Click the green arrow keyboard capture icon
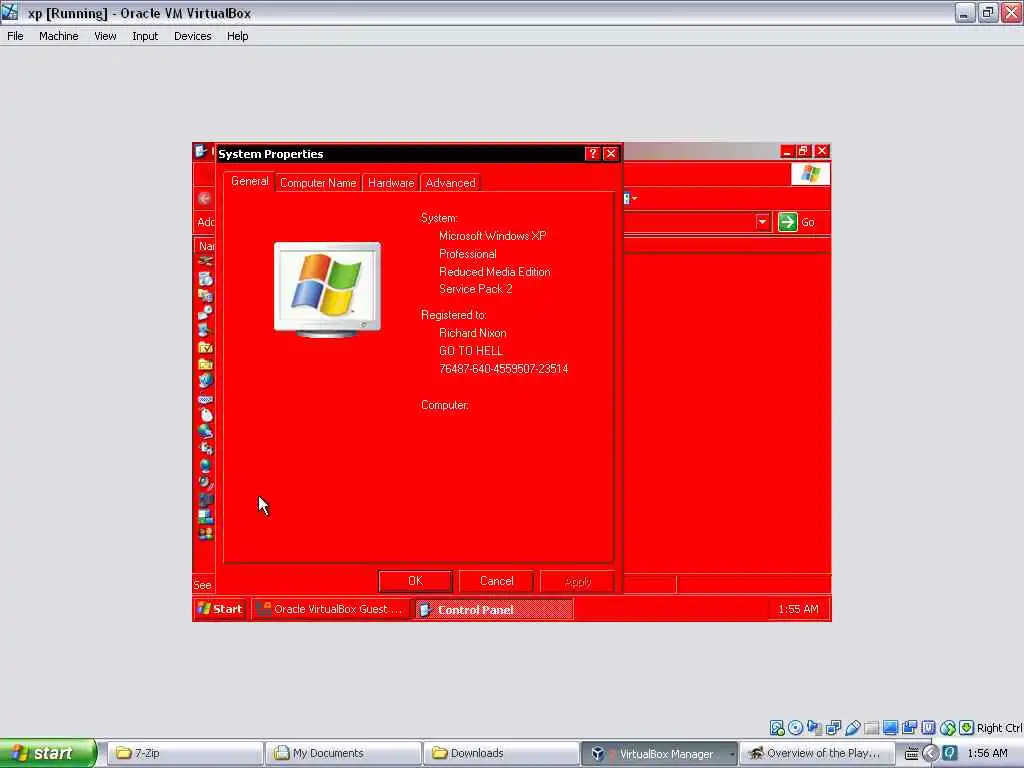The image size is (1024, 768). click(x=967, y=728)
